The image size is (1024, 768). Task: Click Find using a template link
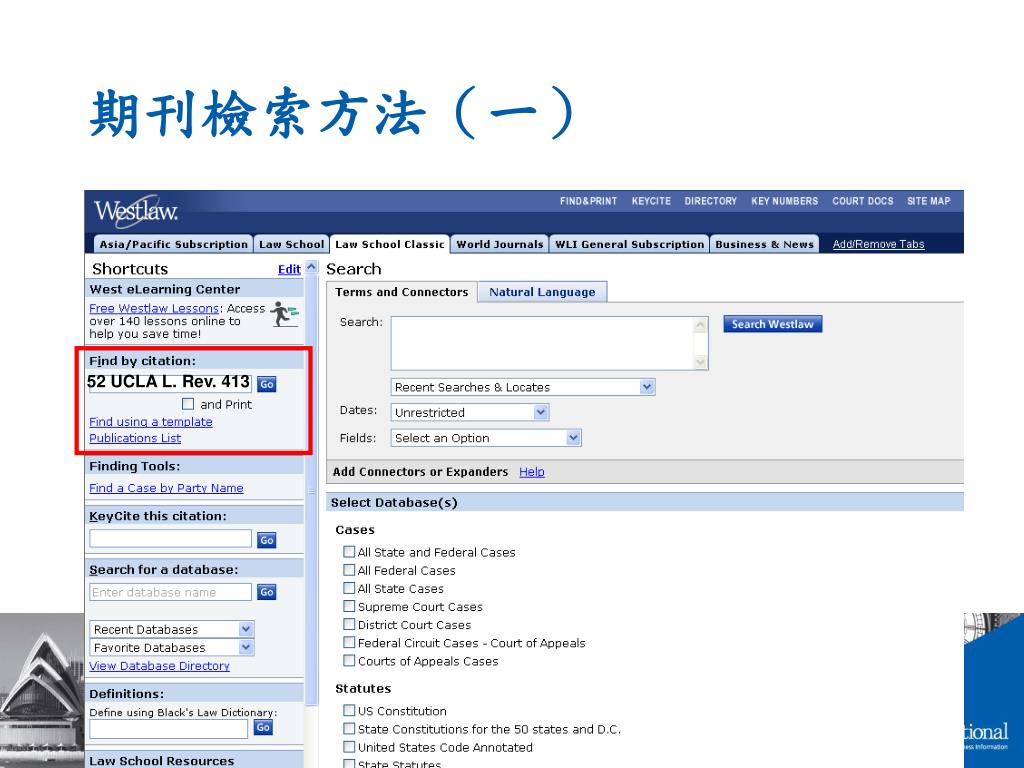point(151,422)
